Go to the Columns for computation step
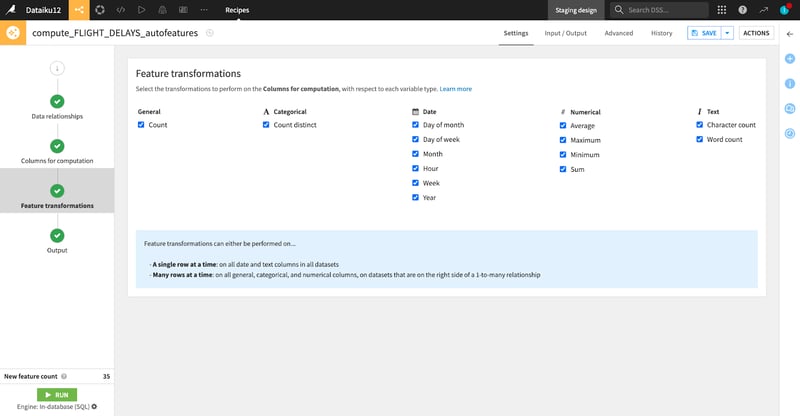The width and height of the screenshot is (800, 416). click(57, 152)
